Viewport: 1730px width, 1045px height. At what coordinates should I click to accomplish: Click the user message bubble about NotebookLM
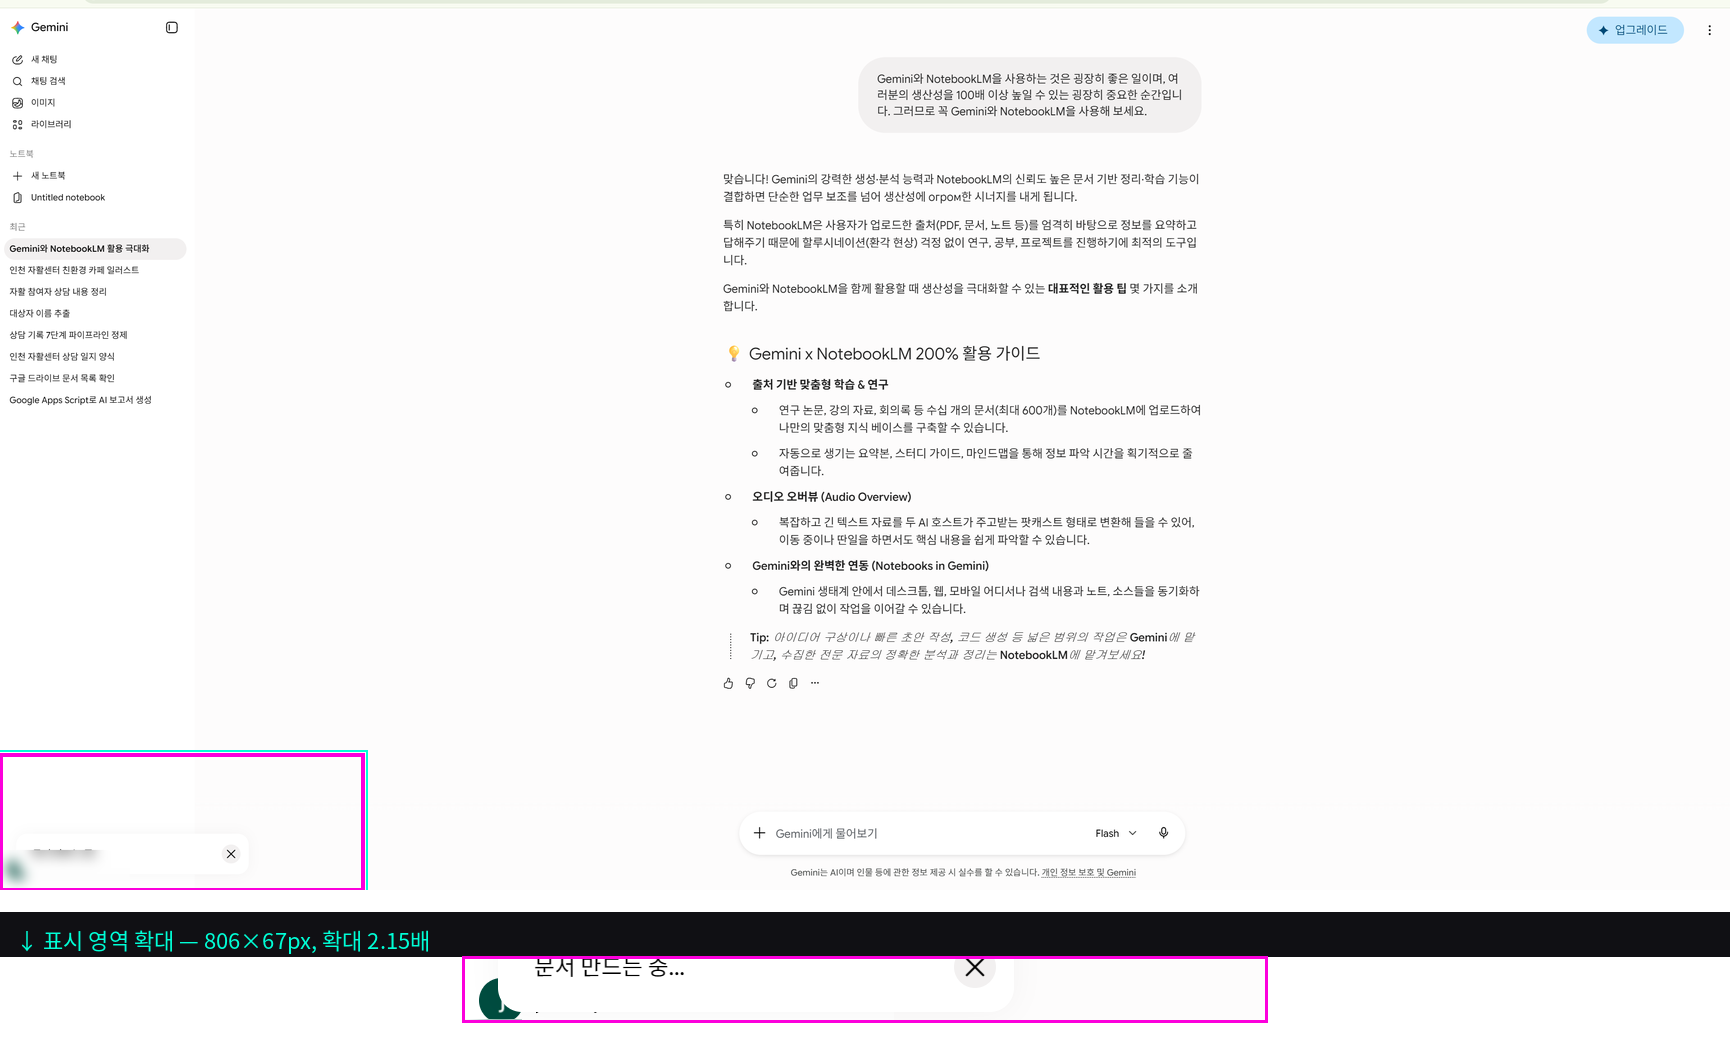point(1029,95)
